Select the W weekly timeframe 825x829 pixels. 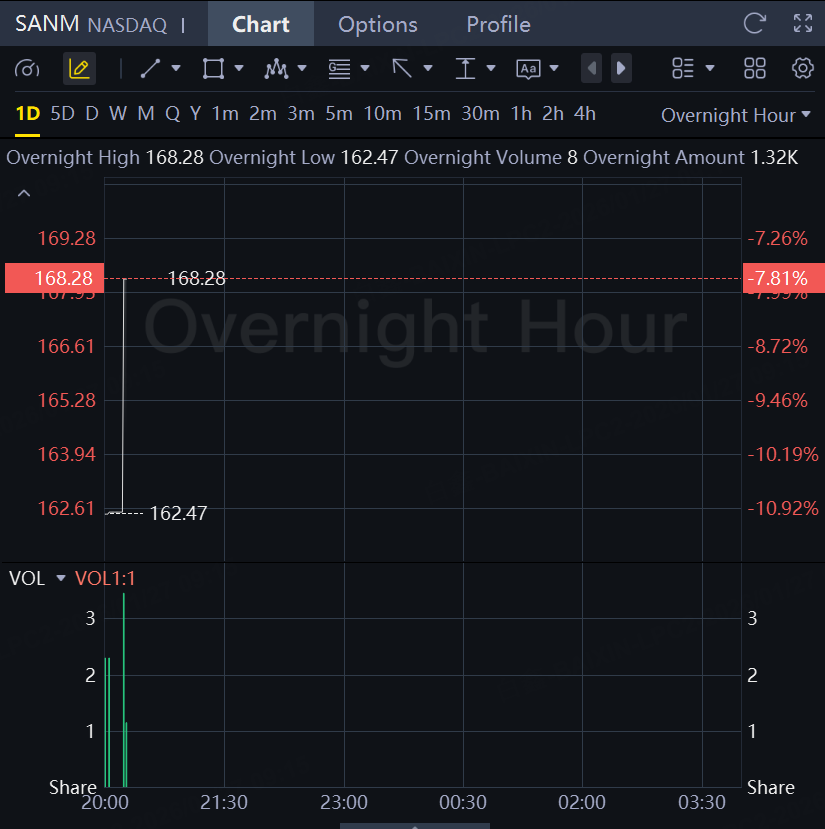tap(118, 114)
